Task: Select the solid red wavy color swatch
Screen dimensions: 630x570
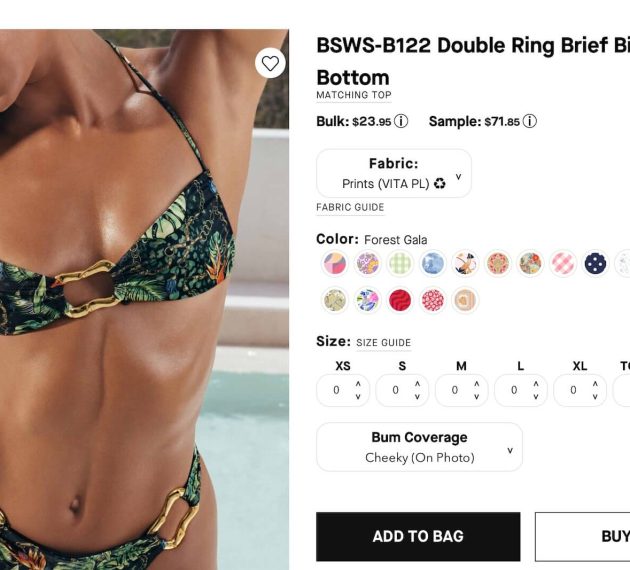Action: [x=400, y=300]
